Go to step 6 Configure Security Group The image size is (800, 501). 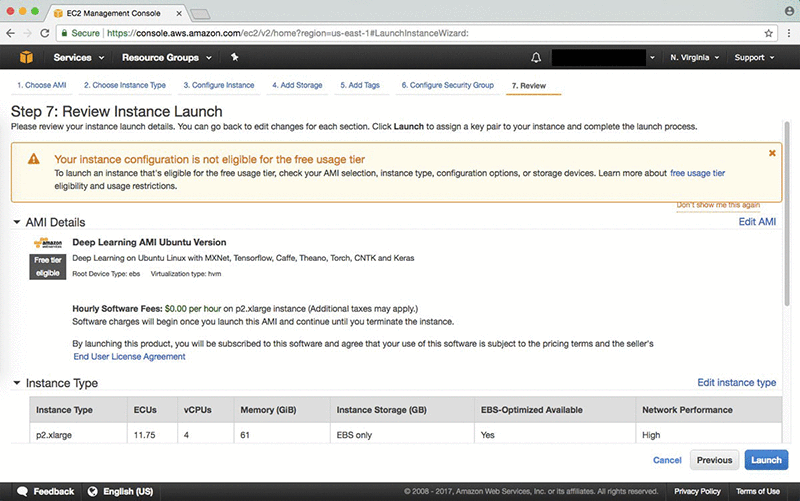tap(447, 85)
